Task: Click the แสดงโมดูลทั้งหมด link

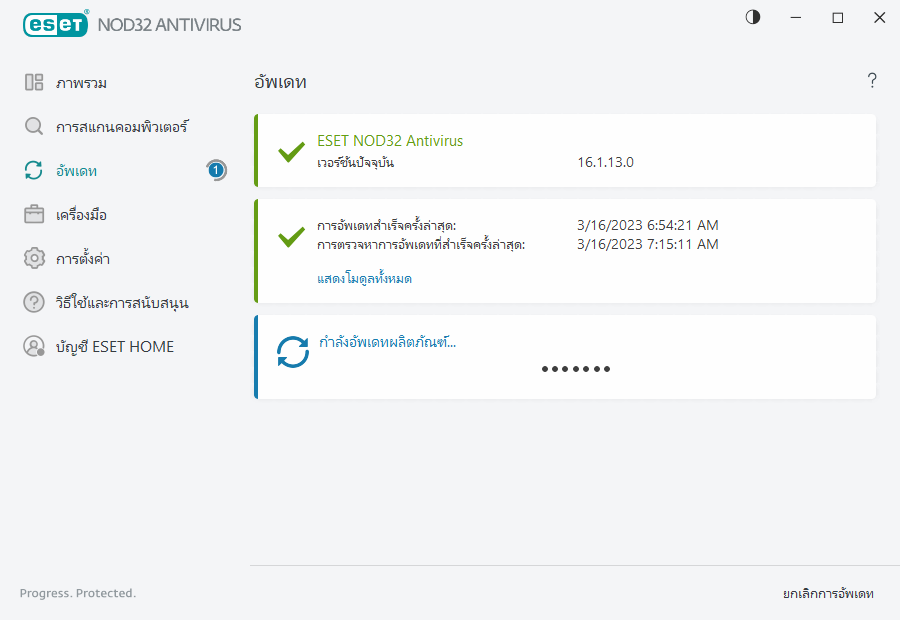Action: [x=364, y=279]
